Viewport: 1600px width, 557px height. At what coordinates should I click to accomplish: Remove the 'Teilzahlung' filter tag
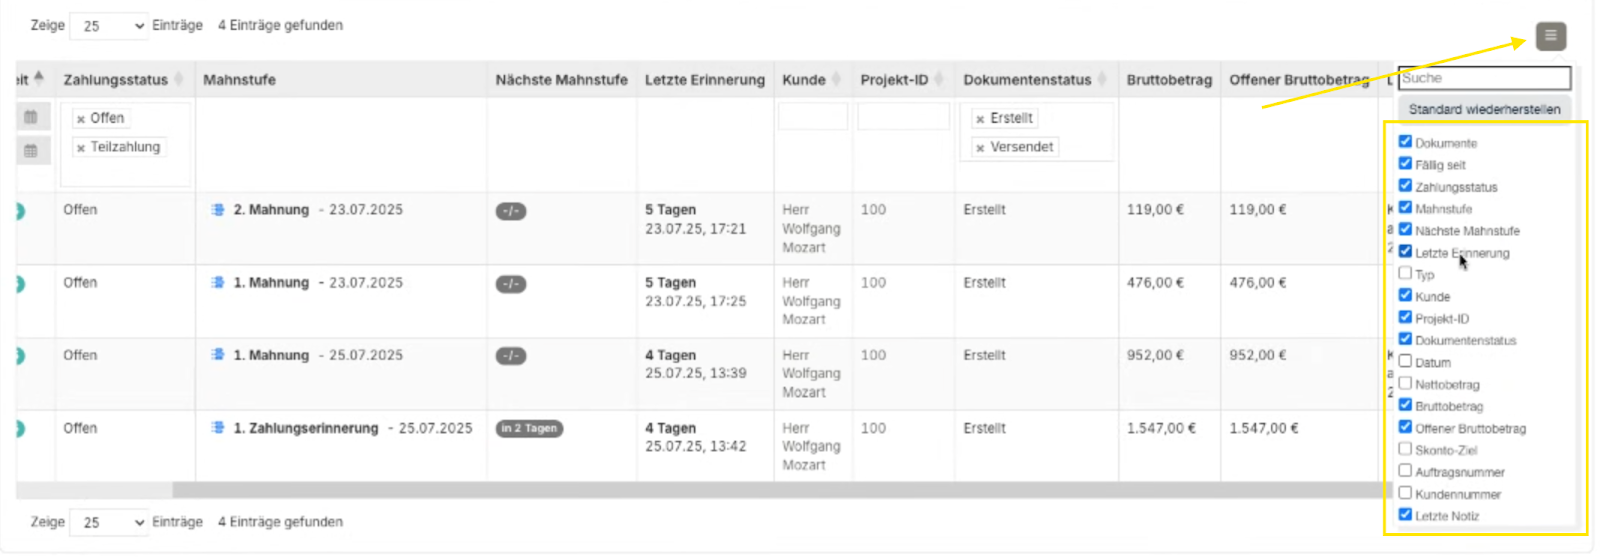(81, 148)
